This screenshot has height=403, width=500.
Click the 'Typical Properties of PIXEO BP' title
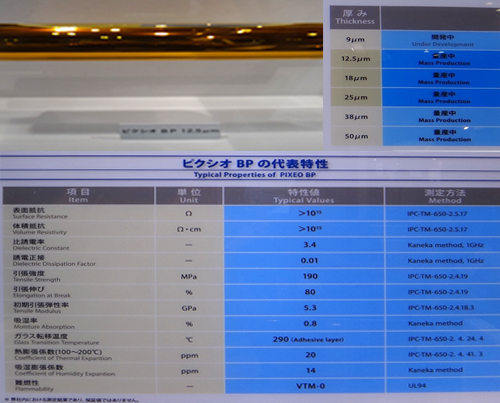pyautogui.click(x=255, y=175)
